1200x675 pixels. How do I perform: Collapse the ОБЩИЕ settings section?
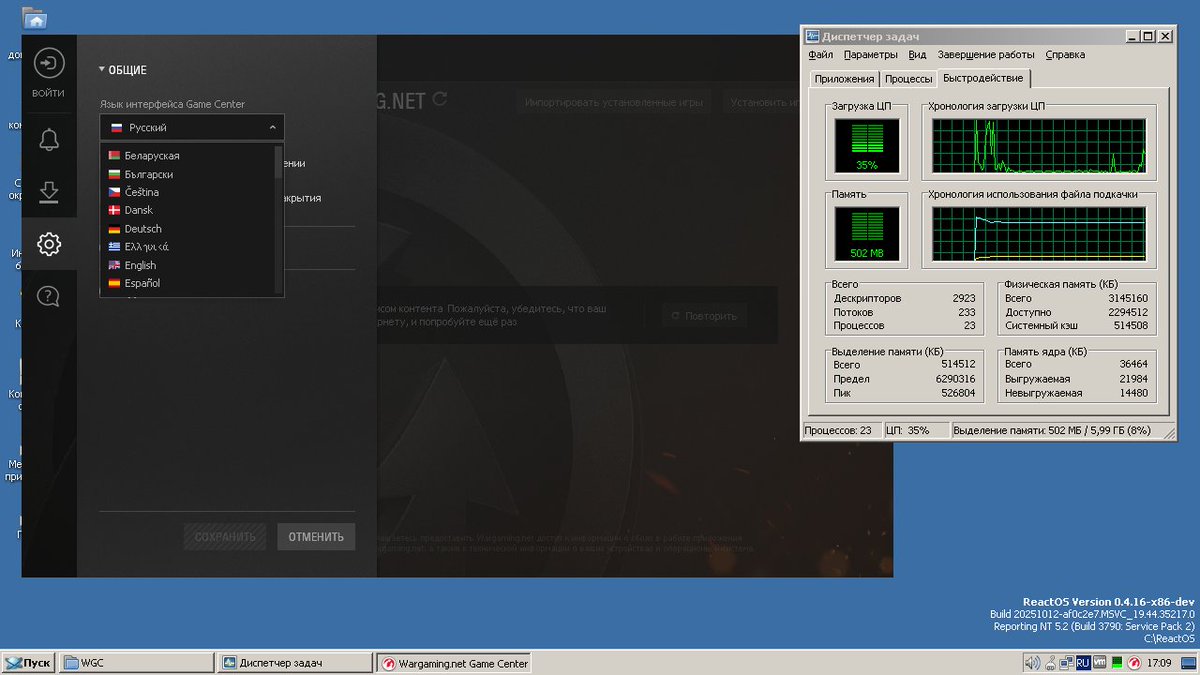(122, 70)
